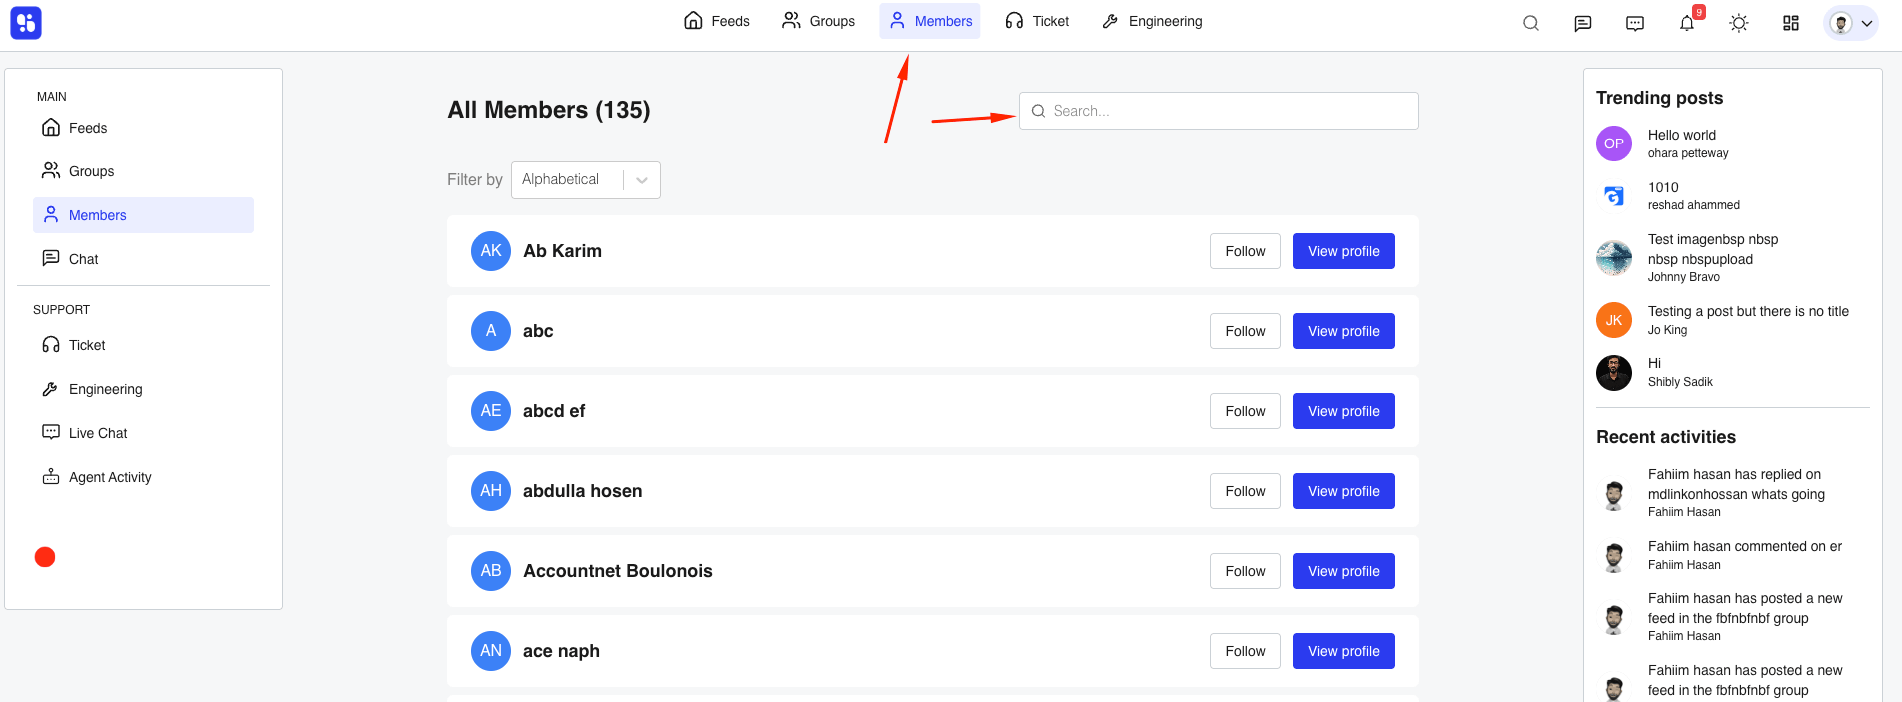Focus the members Search field

coord(1219,111)
